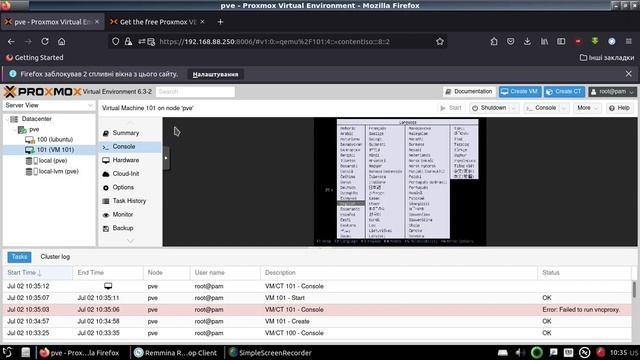Viewport: 640px width, 360px height.
Task: Select local-lvm (pve) storage in tree
Action: click(52, 171)
